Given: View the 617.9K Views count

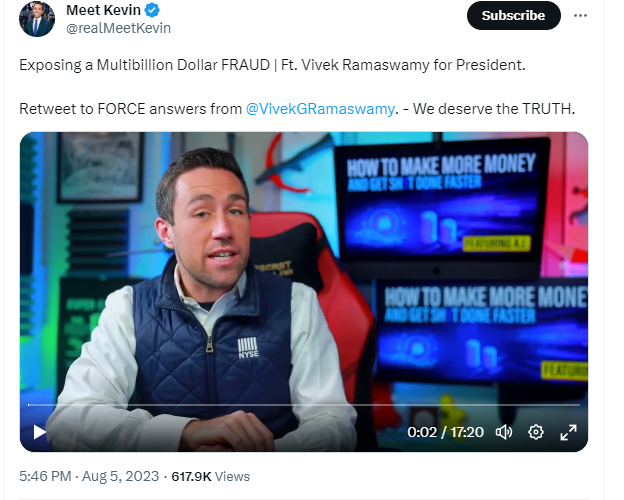Looking at the screenshot, I should tap(211, 476).
